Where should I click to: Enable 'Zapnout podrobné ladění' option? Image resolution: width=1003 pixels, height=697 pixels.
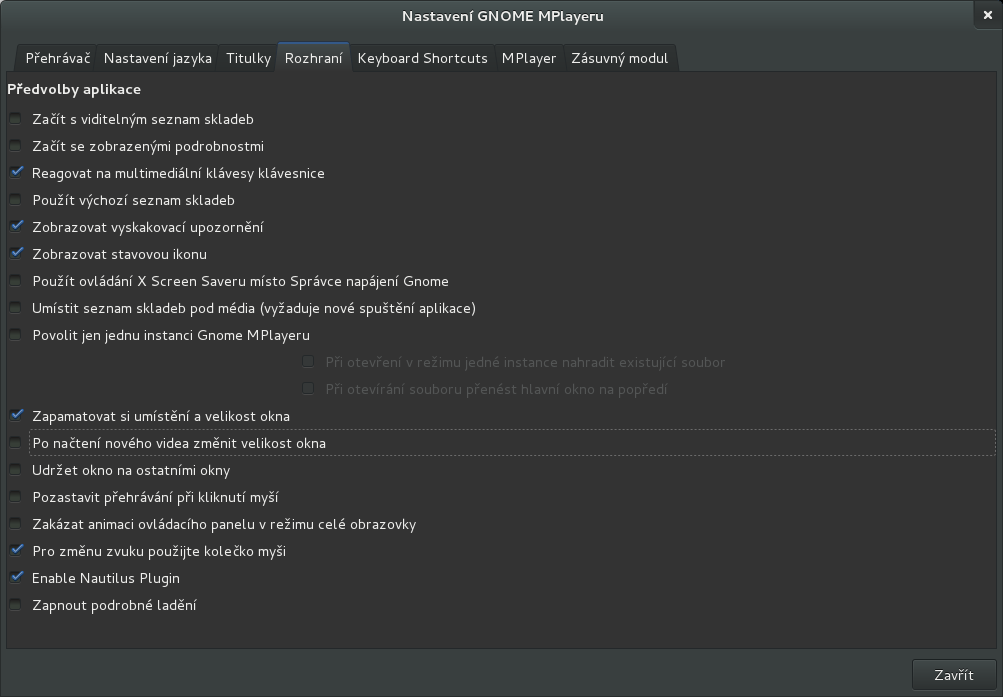click(x=15, y=605)
